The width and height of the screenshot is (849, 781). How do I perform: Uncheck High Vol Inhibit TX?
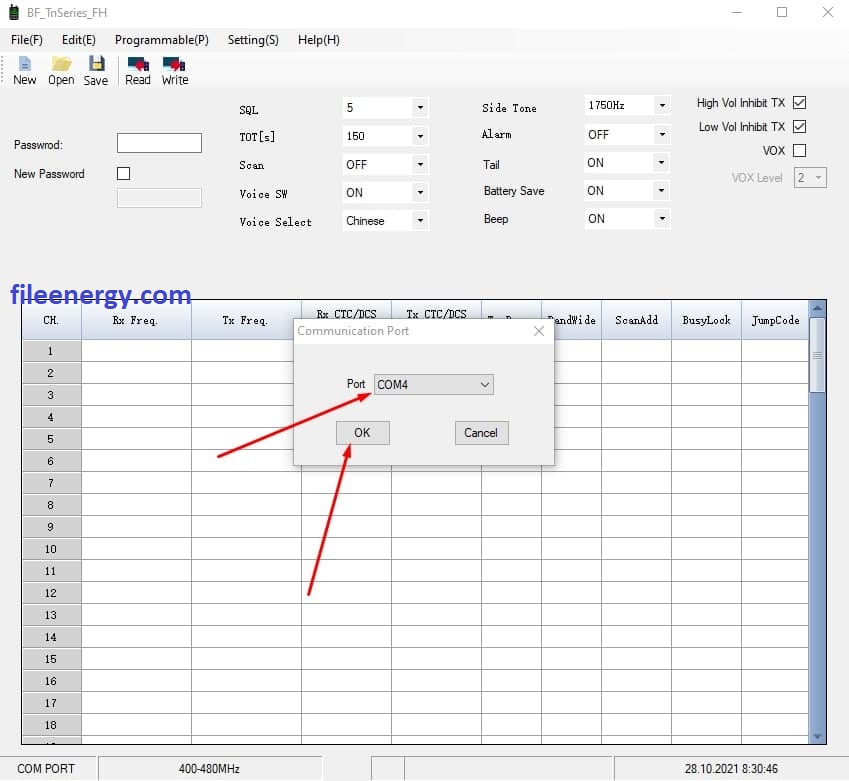[799, 102]
